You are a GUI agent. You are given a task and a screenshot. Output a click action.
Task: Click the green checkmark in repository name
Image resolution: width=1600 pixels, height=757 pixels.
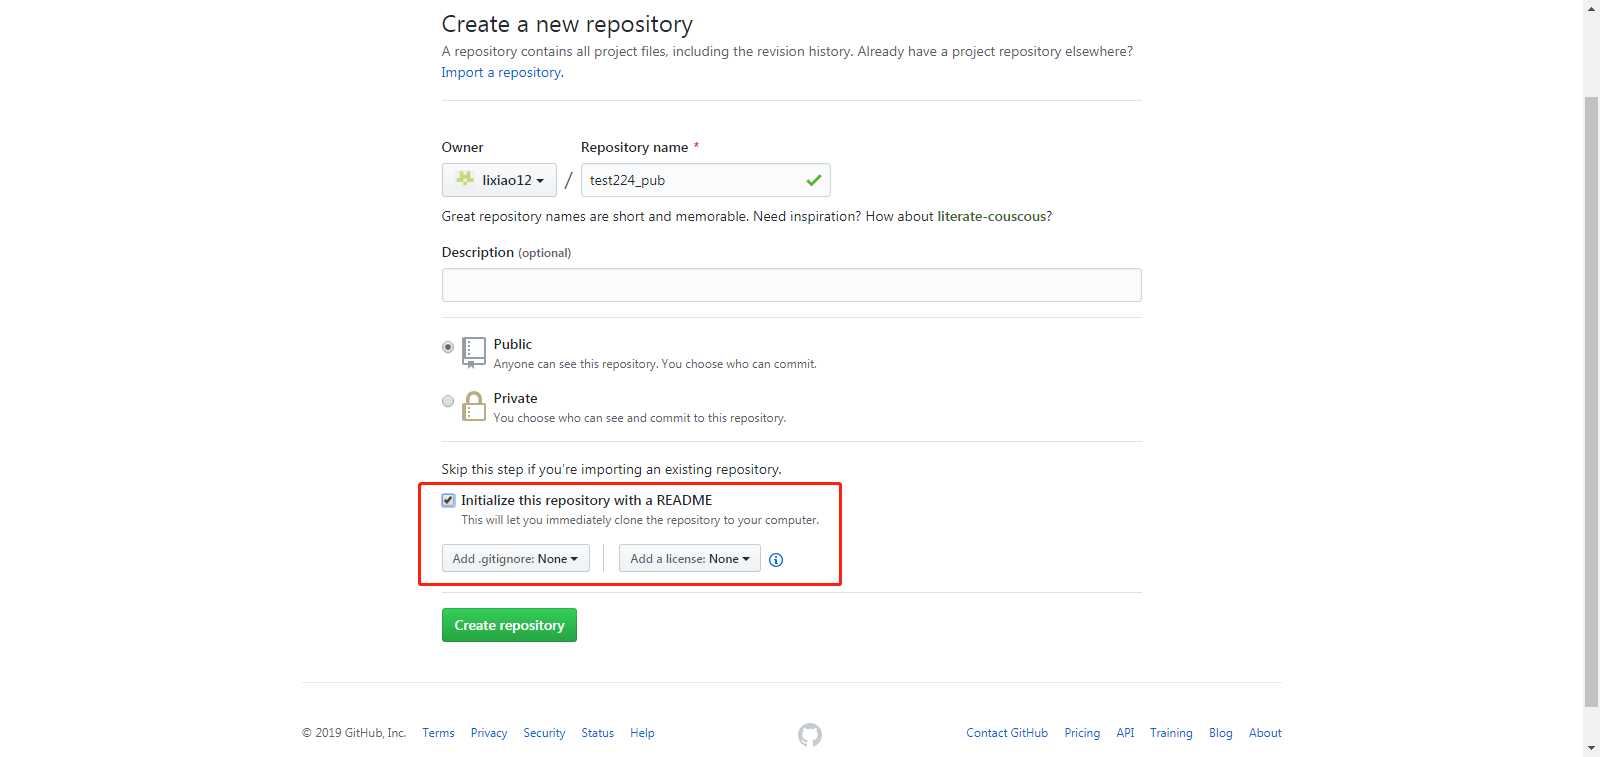(814, 180)
